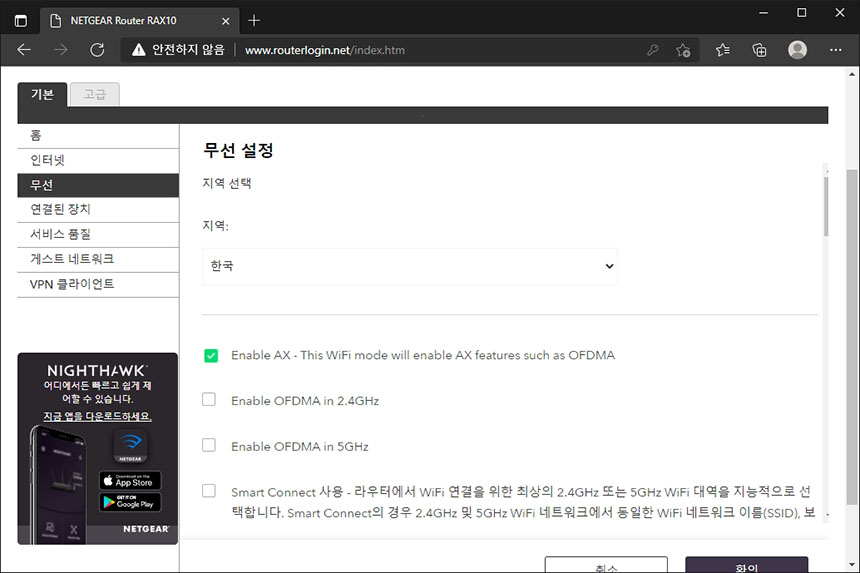Click the page scroll-up arrow

[x=852, y=74]
